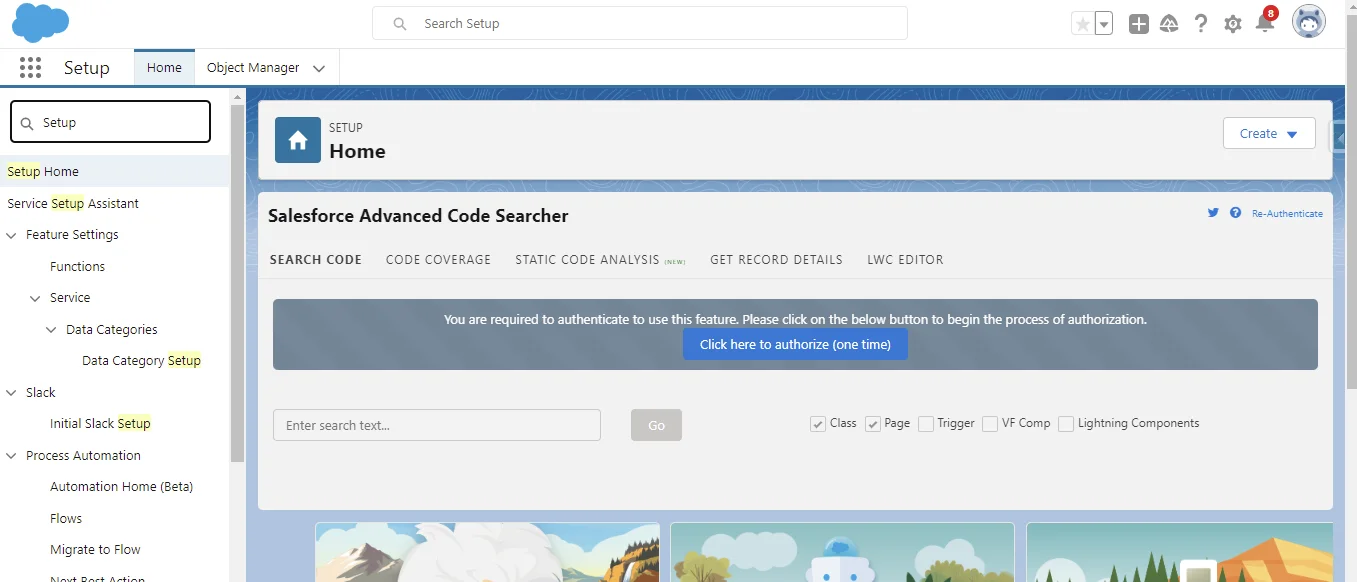The height and width of the screenshot is (582, 1357).
Task: Click here to authorize one time
Action: 795,344
